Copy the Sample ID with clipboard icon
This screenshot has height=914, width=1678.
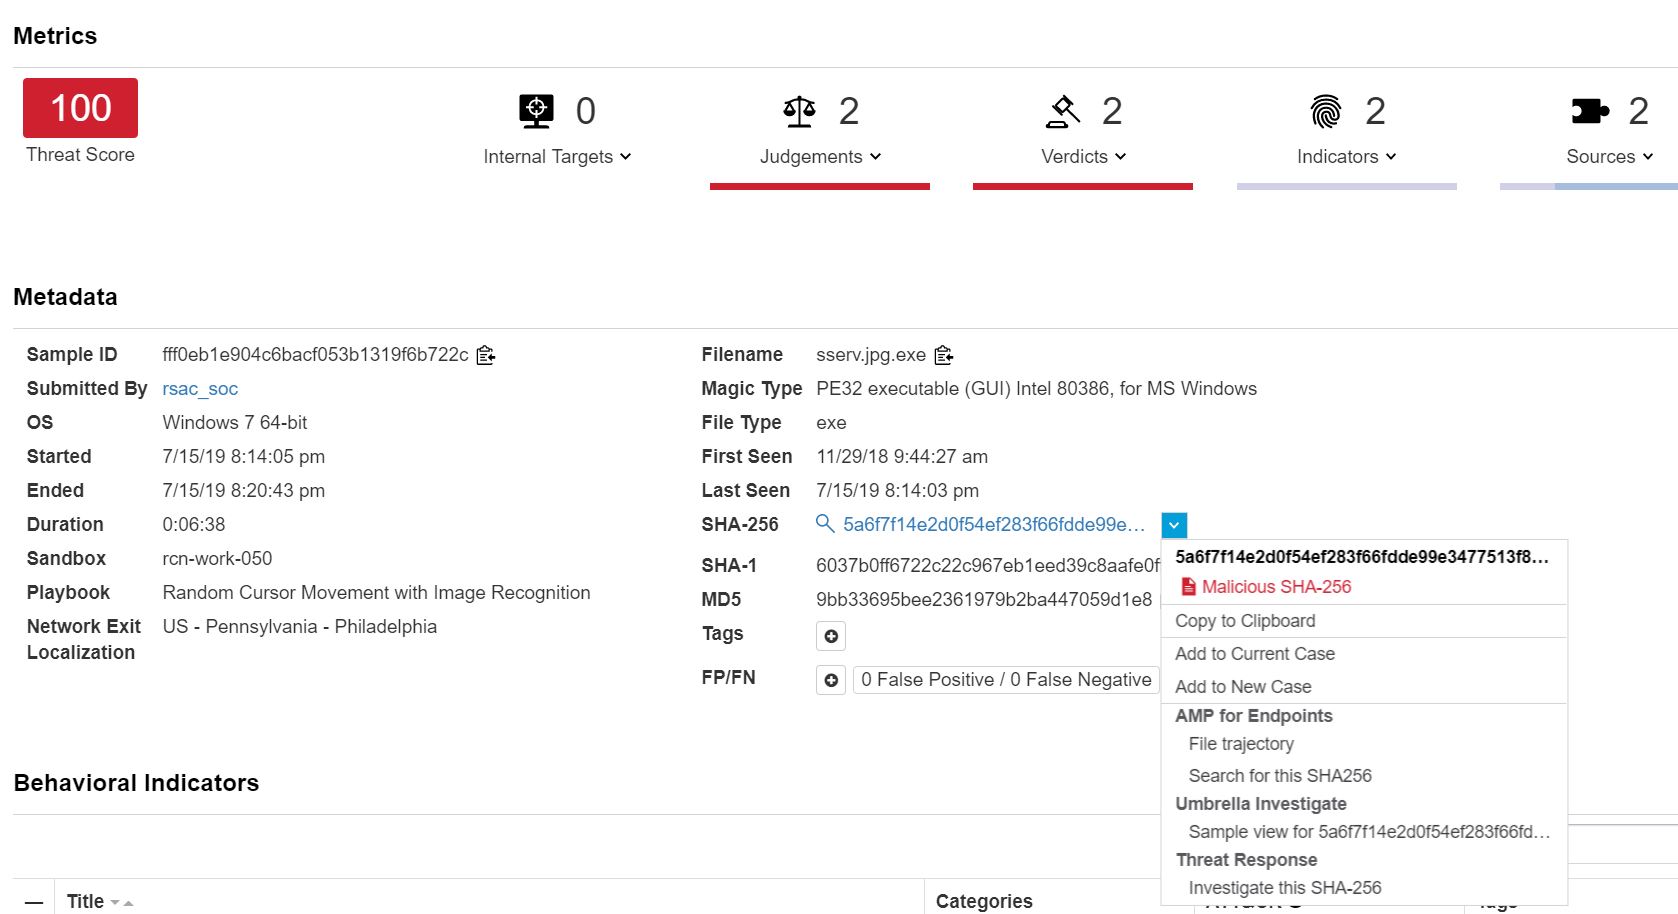[x=486, y=355]
